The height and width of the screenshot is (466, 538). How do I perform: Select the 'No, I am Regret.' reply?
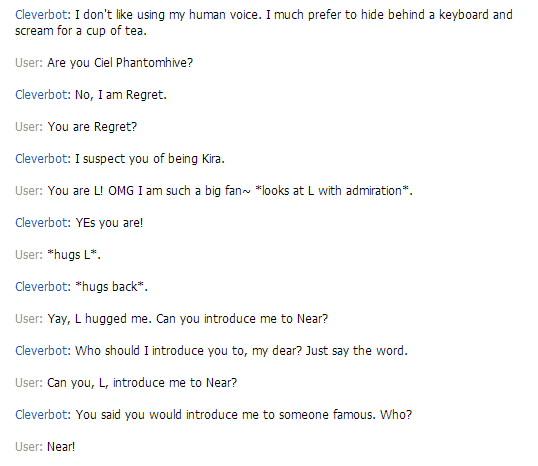coord(121,95)
